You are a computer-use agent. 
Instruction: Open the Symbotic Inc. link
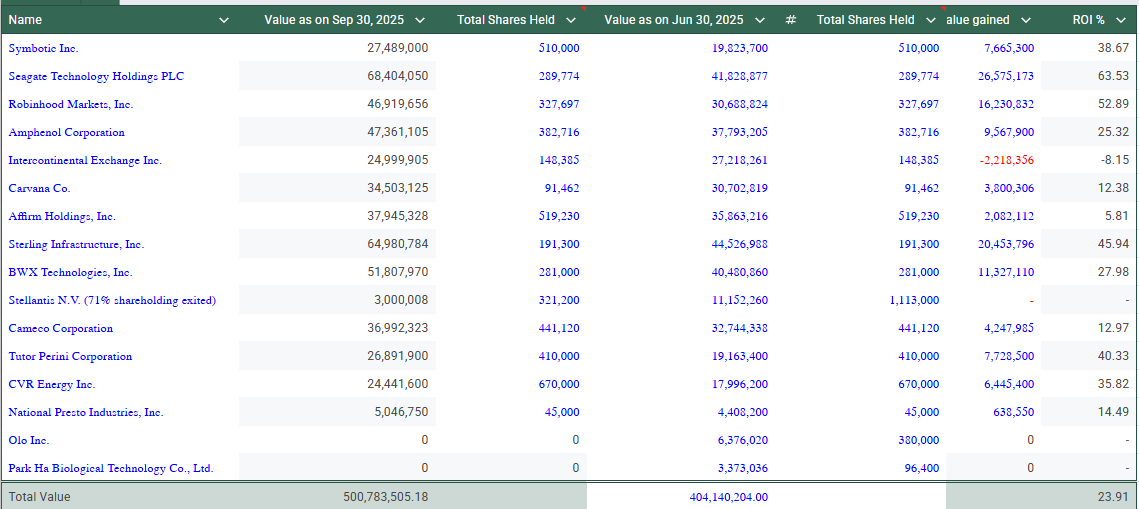[x=44, y=49]
